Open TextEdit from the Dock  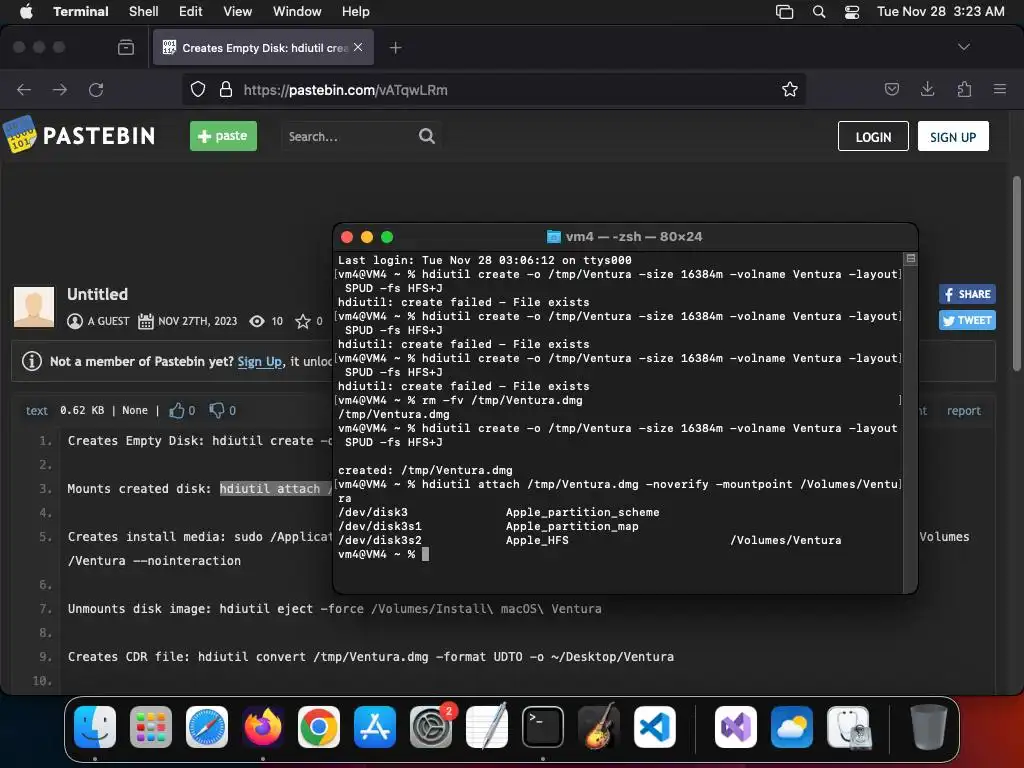[487, 726]
